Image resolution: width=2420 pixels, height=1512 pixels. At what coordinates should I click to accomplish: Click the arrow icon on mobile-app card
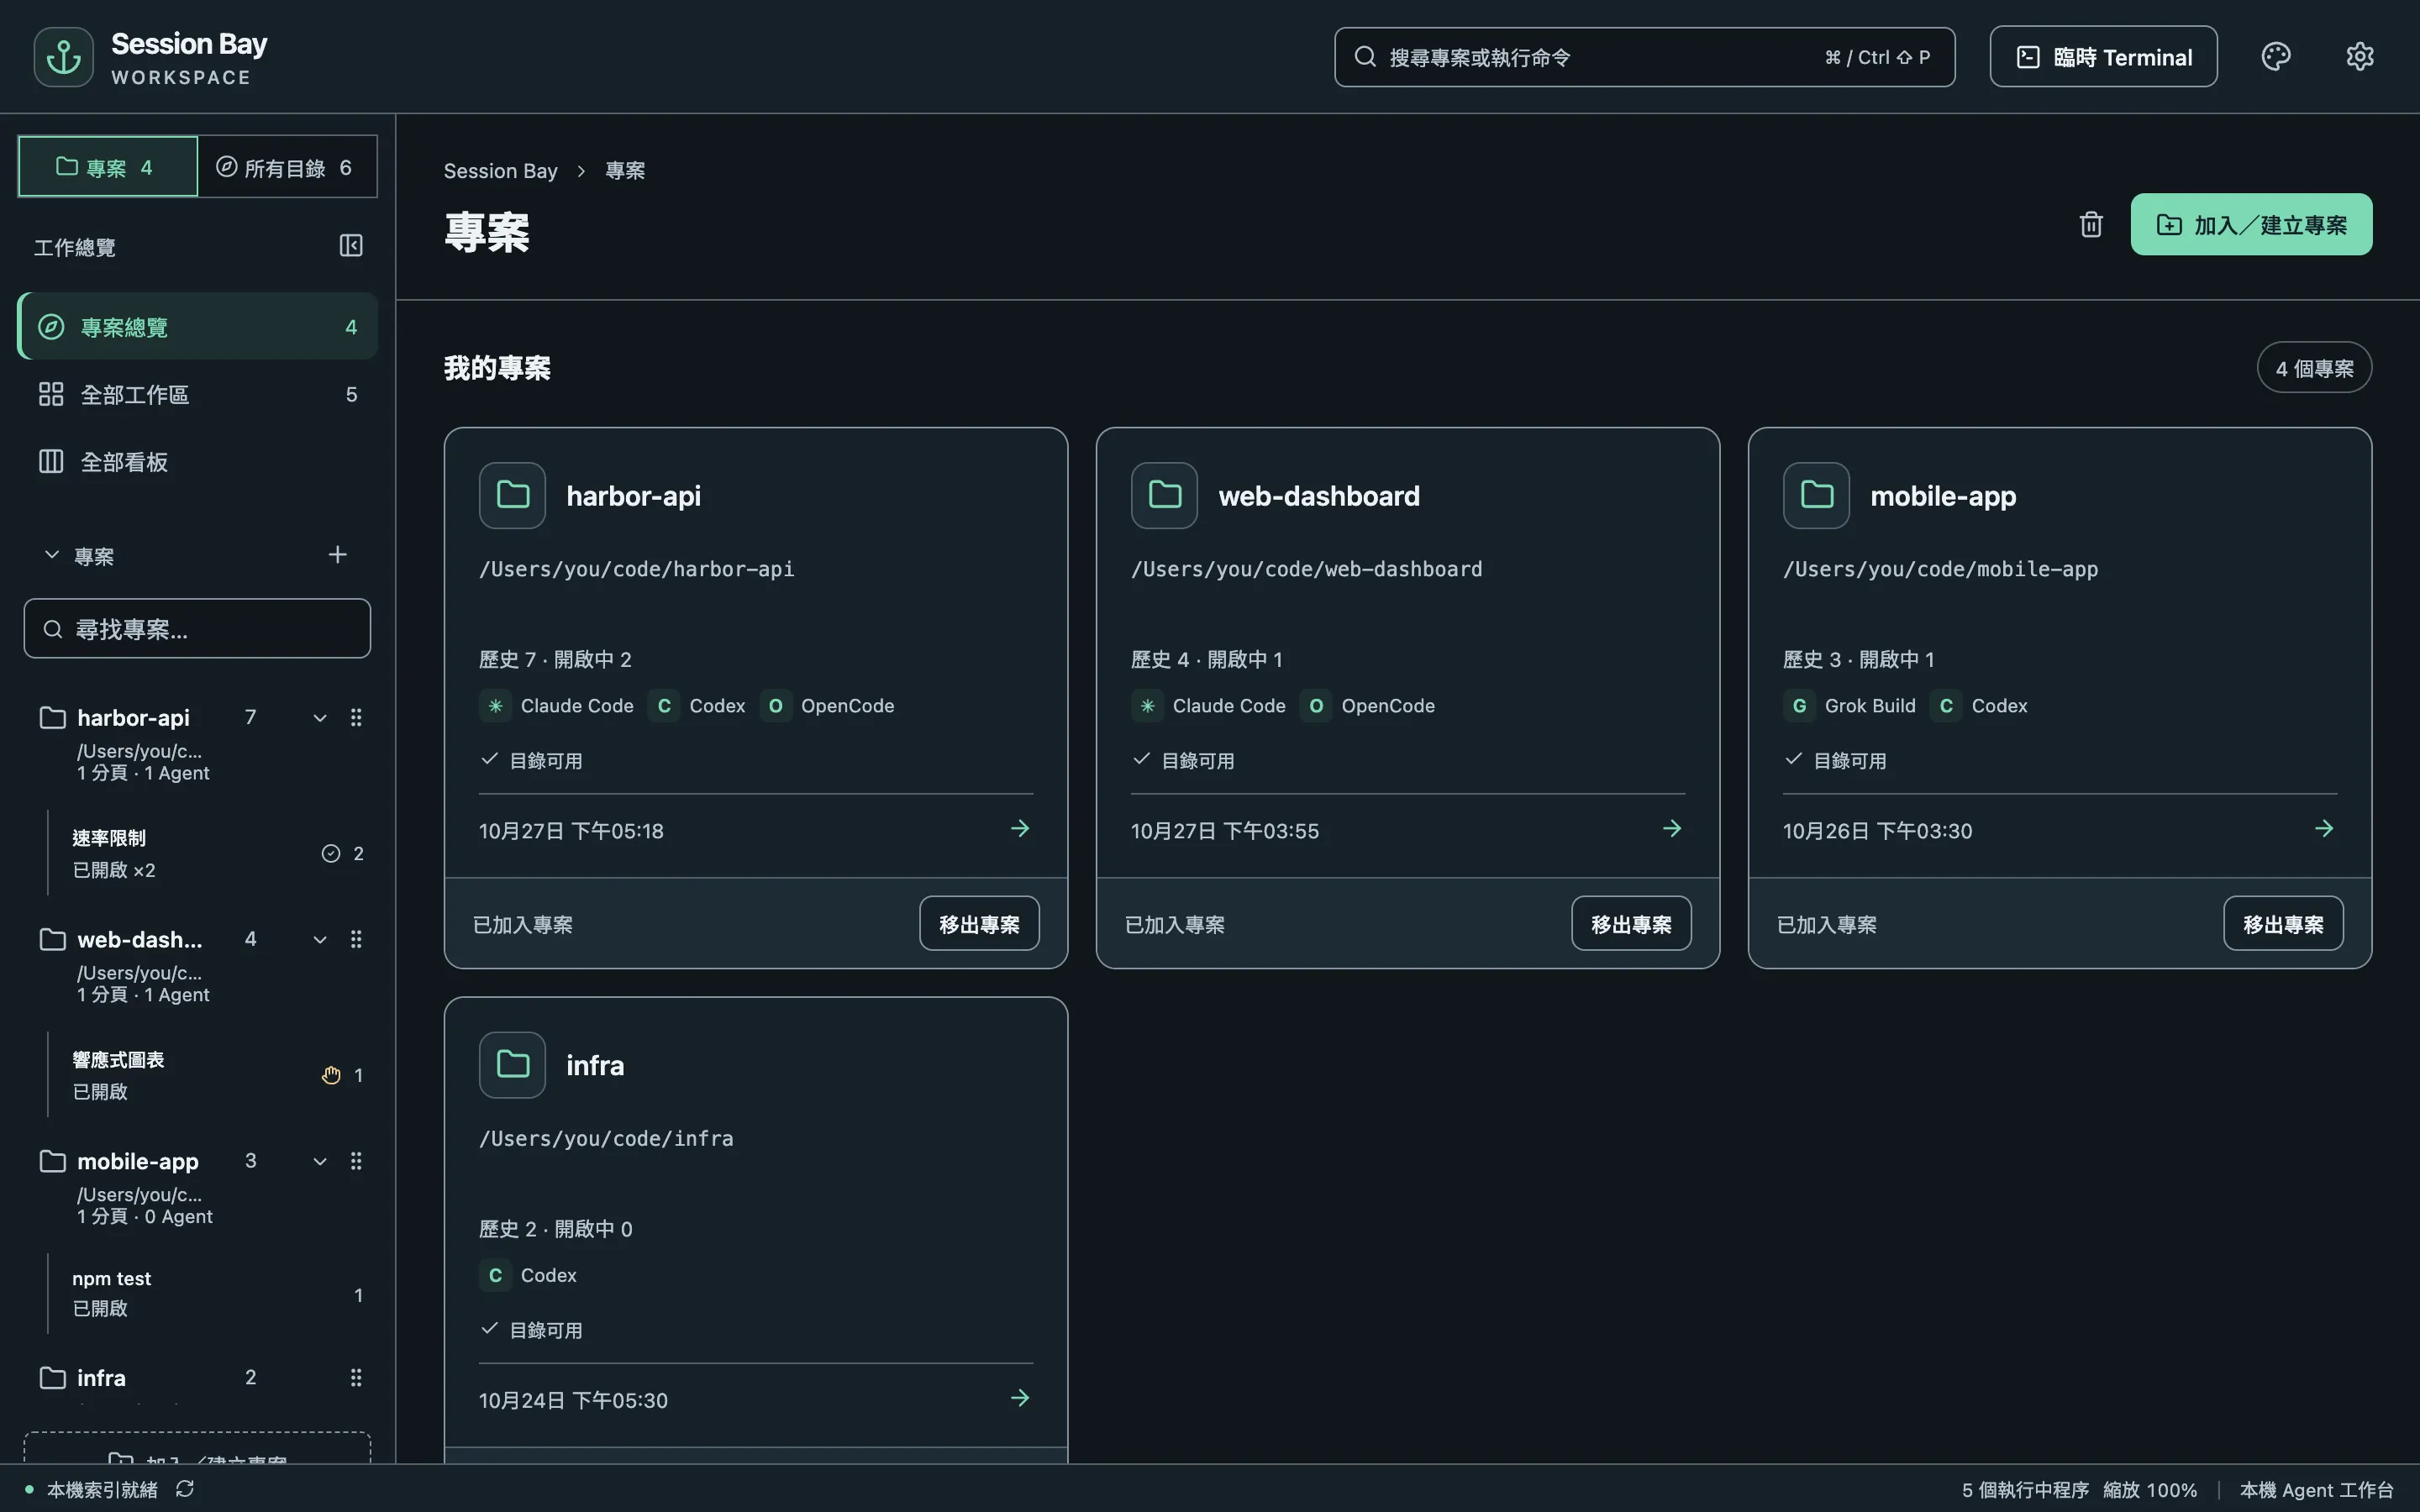pyautogui.click(x=2324, y=829)
